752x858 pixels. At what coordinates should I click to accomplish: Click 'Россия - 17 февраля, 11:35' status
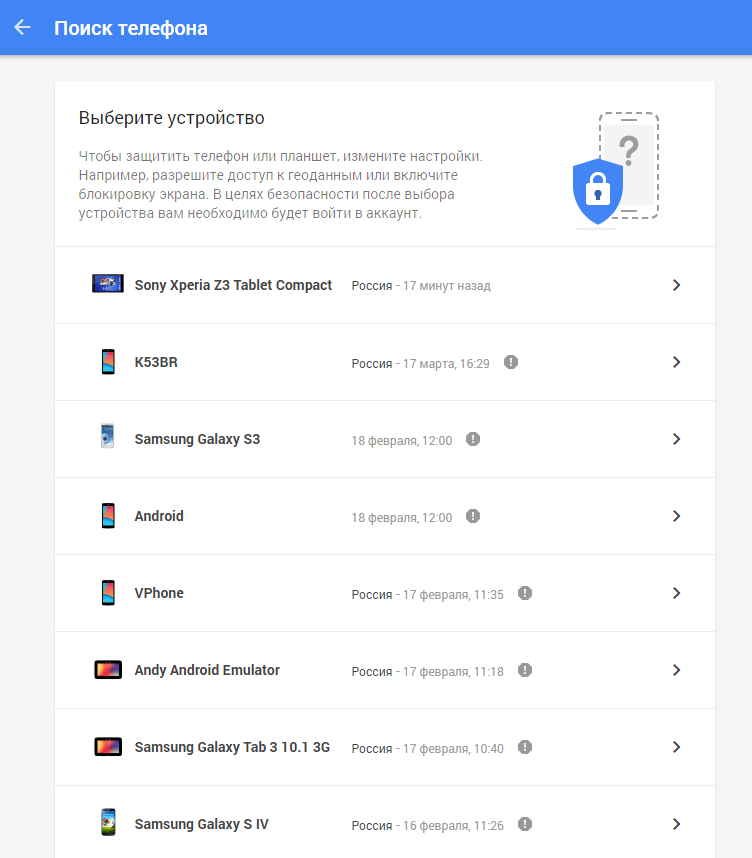tap(427, 594)
